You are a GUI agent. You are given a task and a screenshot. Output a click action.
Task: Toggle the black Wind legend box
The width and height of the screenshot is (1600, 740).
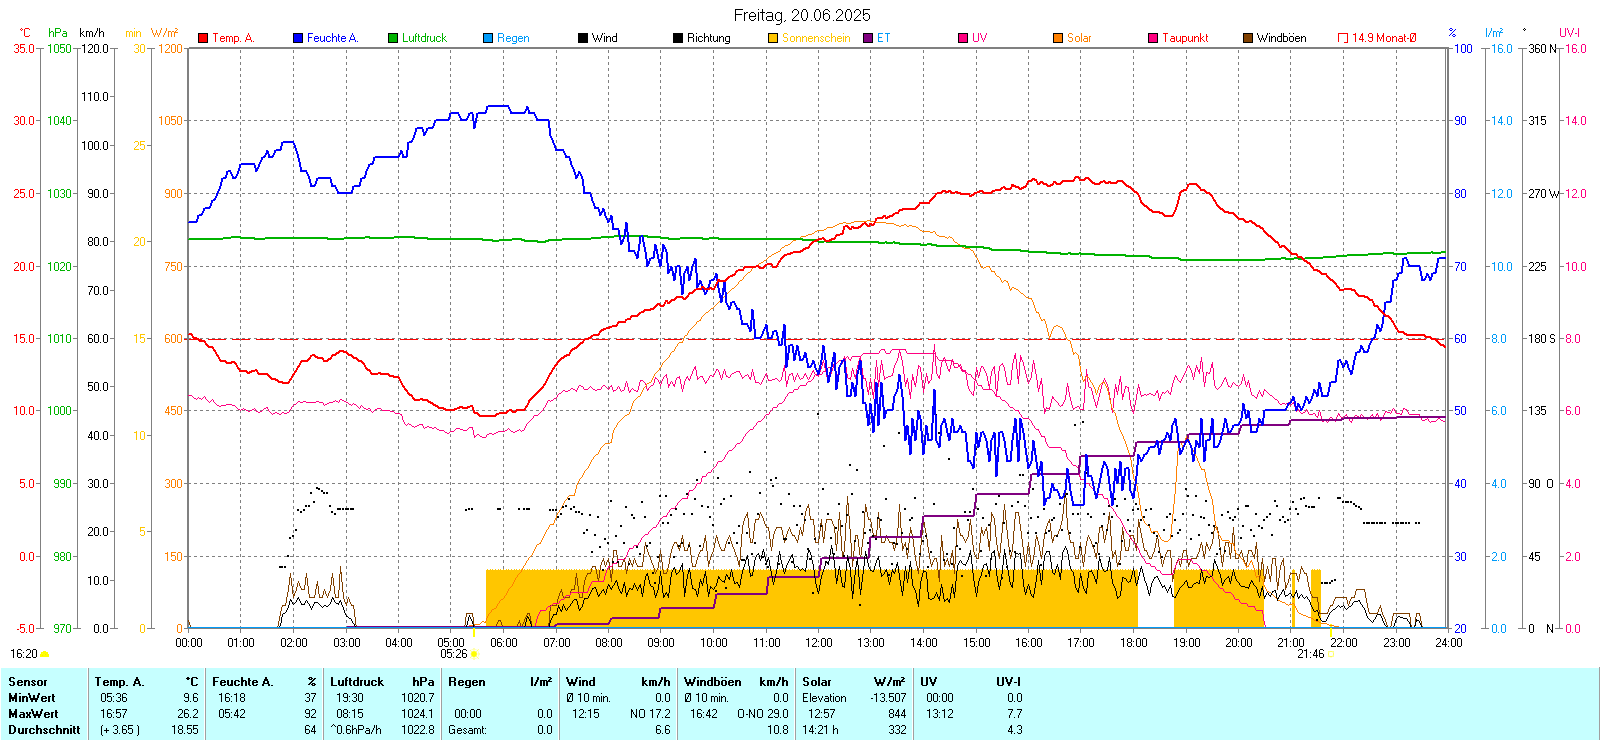point(583,38)
